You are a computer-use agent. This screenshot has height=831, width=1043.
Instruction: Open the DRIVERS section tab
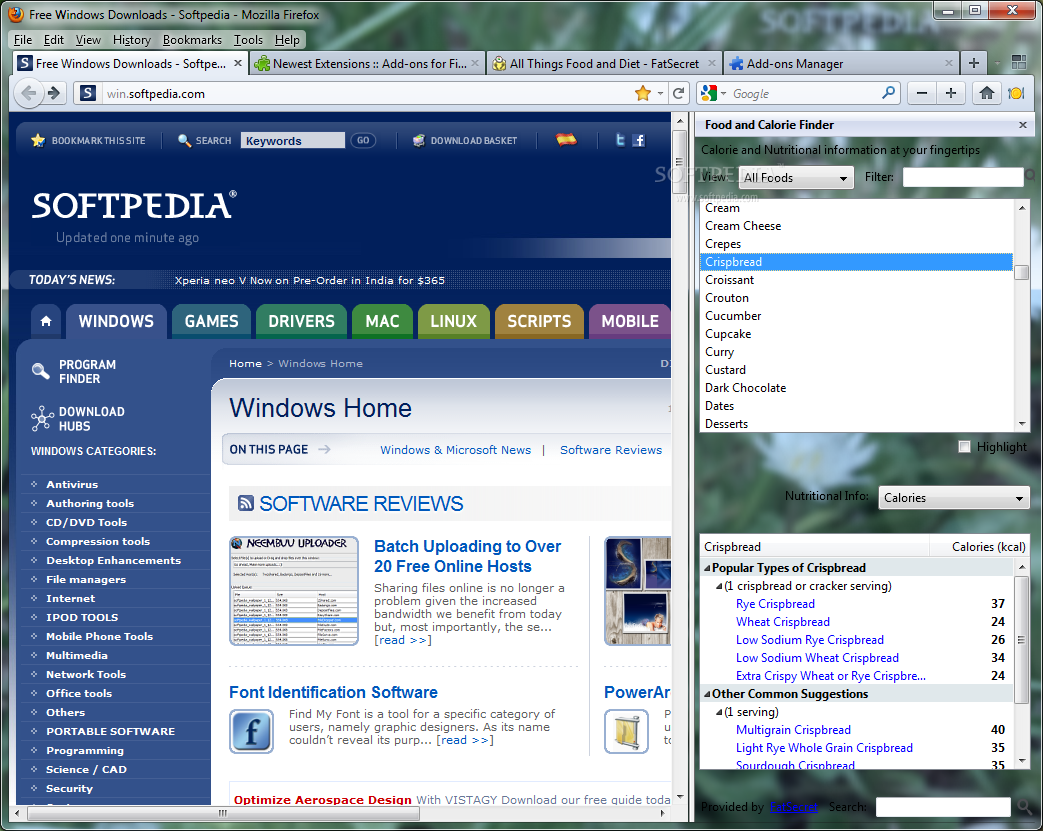click(x=301, y=321)
